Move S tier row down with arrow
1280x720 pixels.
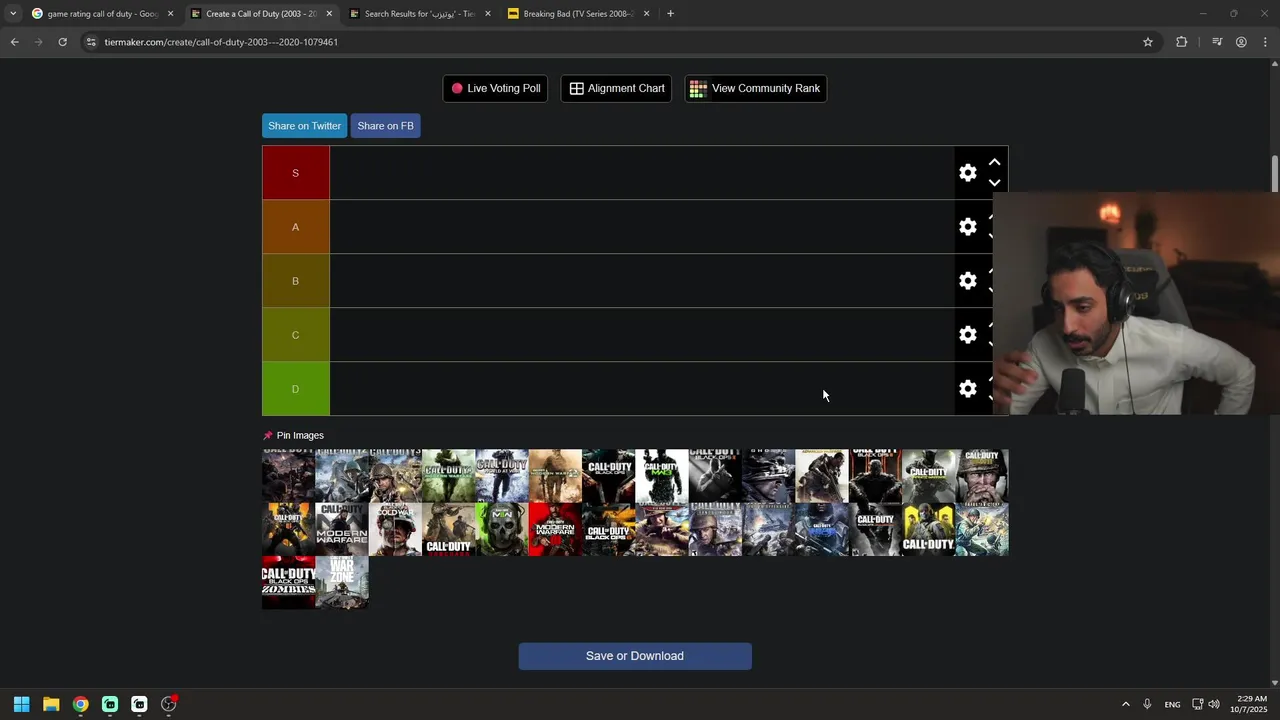(994, 183)
